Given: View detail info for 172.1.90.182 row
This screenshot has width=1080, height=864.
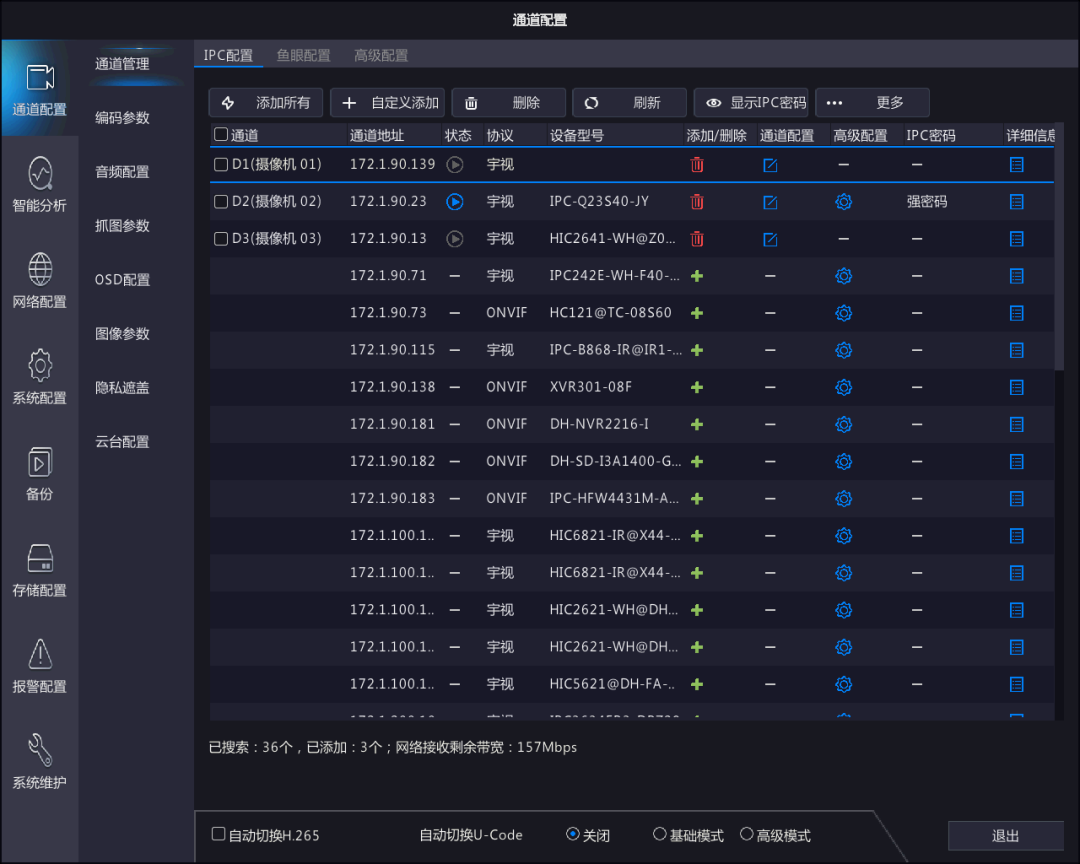Looking at the screenshot, I should (1017, 462).
